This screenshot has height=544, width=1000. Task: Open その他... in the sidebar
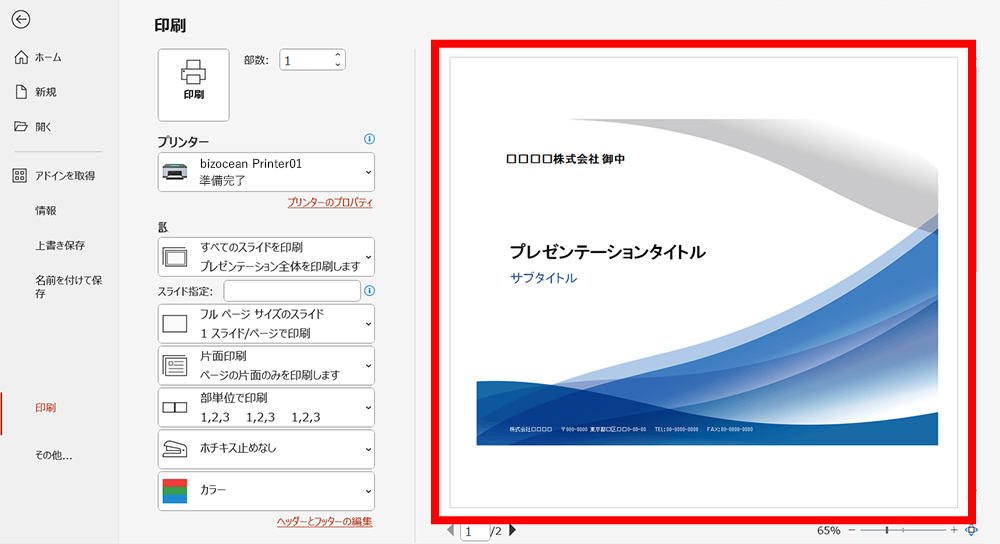pos(54,455)
